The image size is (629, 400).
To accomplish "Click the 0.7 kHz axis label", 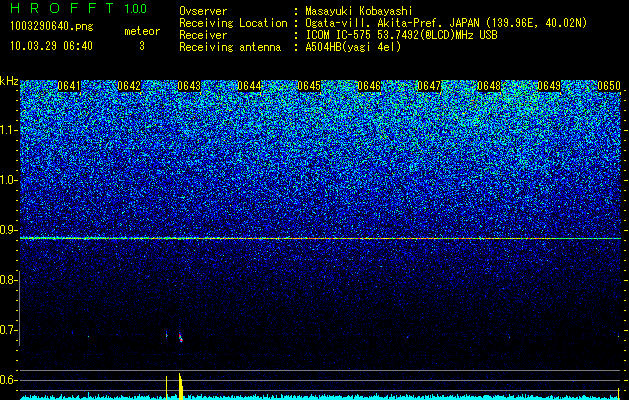I will (x=8, y=330).
